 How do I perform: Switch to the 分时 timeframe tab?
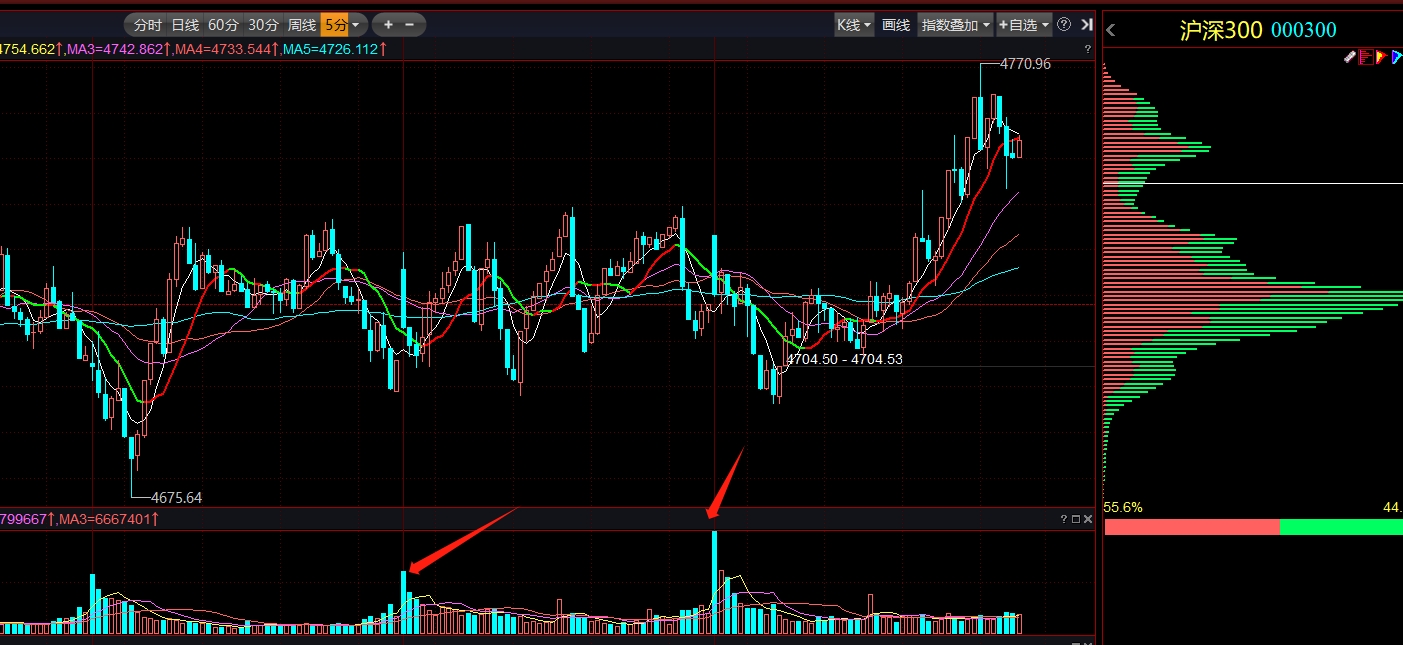pyautogui.click(x=147, y=25)
